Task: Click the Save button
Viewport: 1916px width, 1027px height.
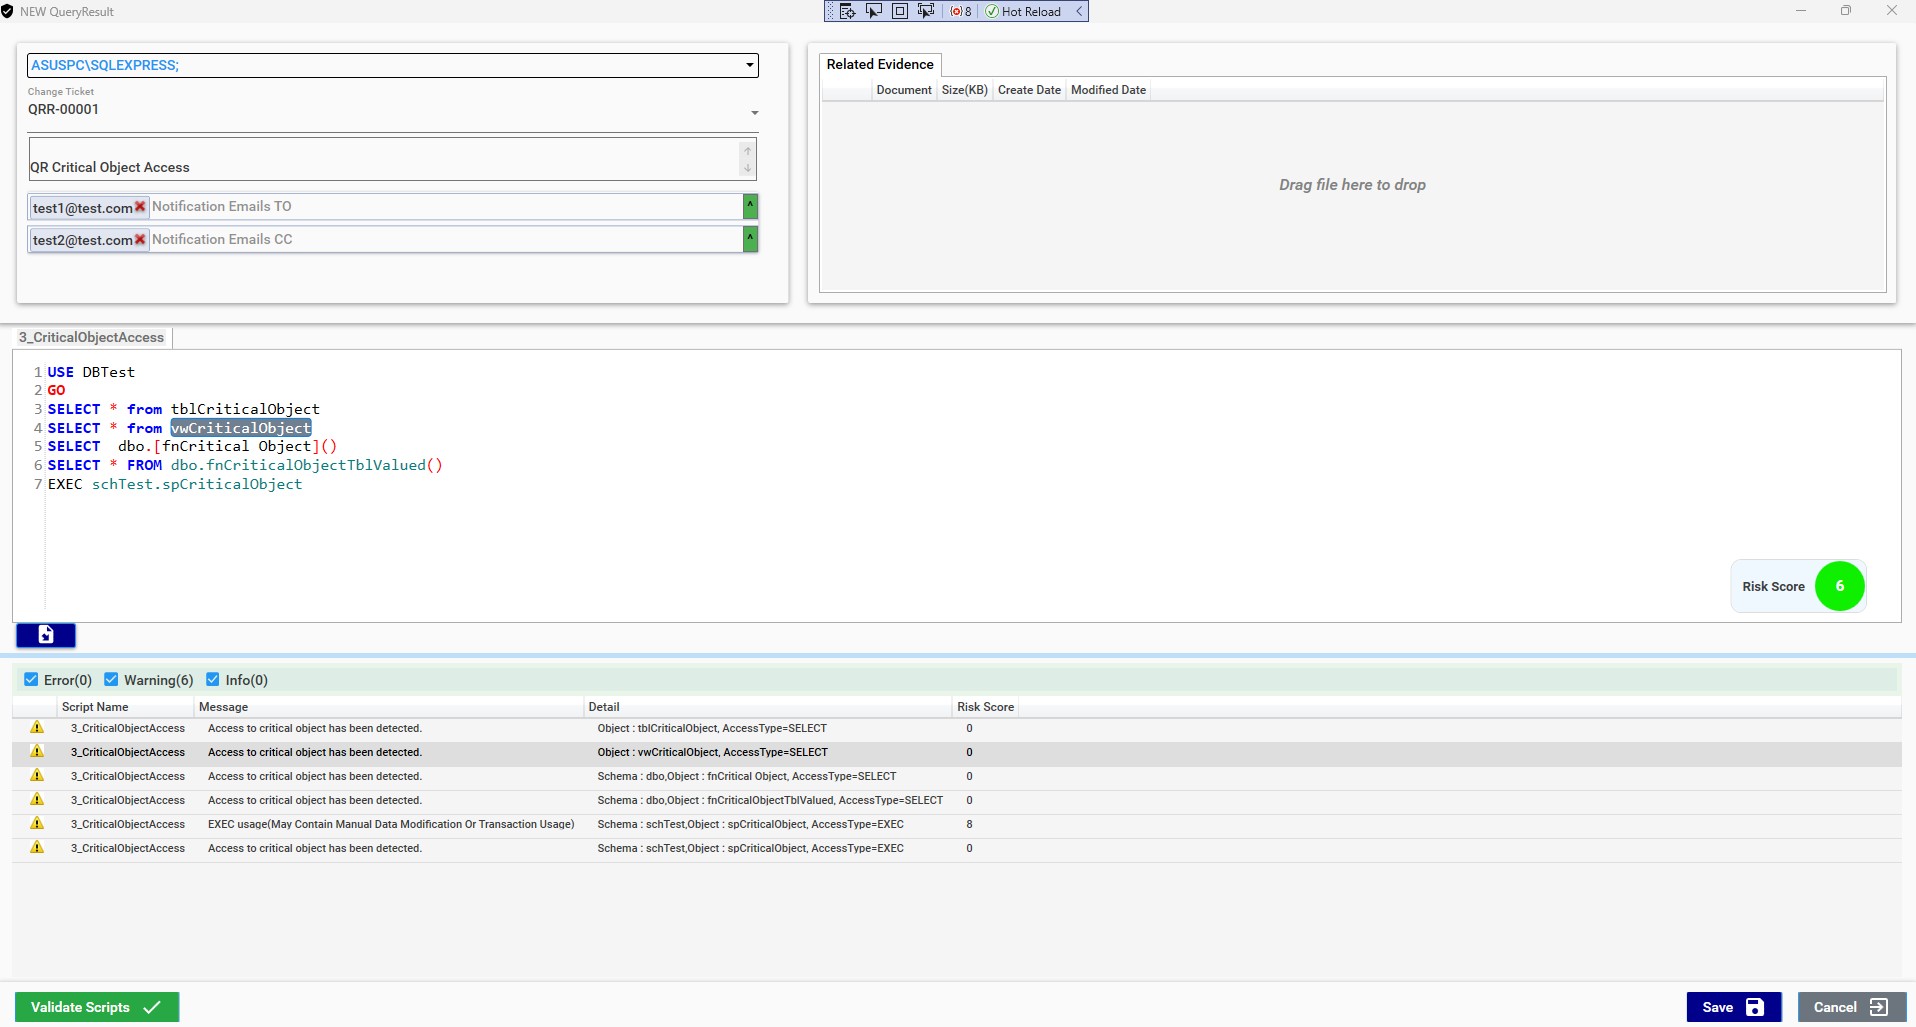Action: pos(1732,1007)
